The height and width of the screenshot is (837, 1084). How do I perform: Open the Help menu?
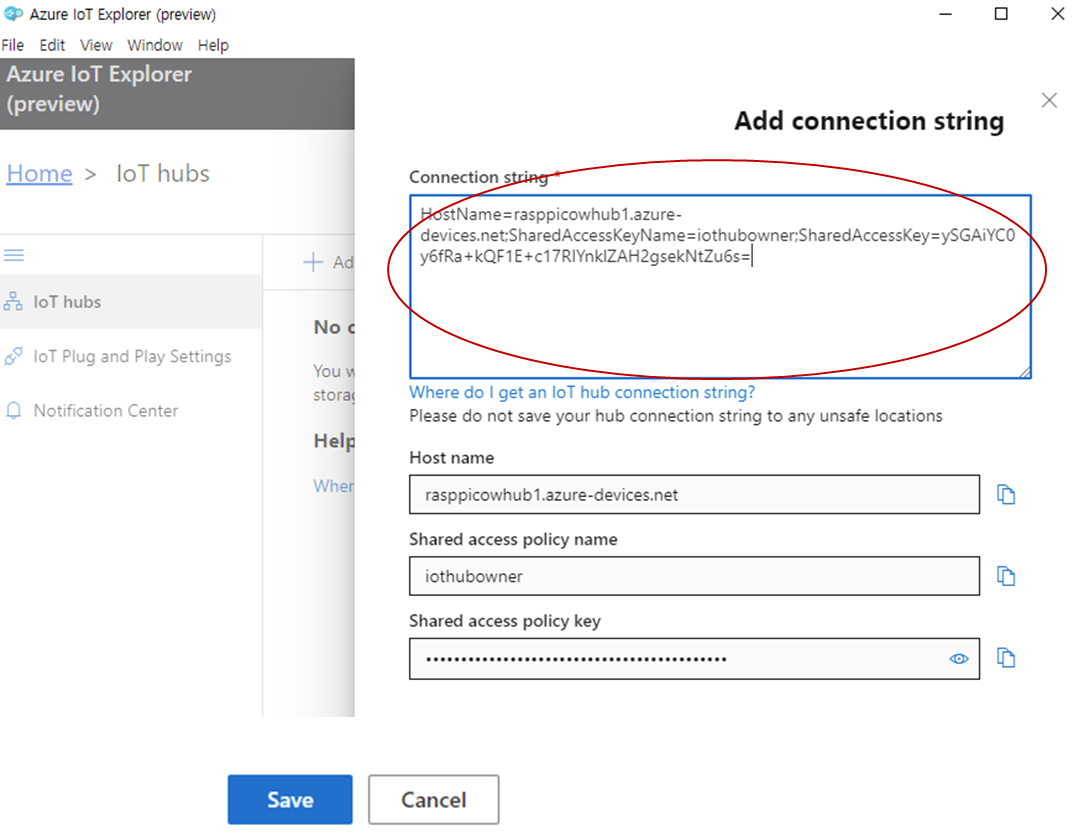[x=213, y=45]
